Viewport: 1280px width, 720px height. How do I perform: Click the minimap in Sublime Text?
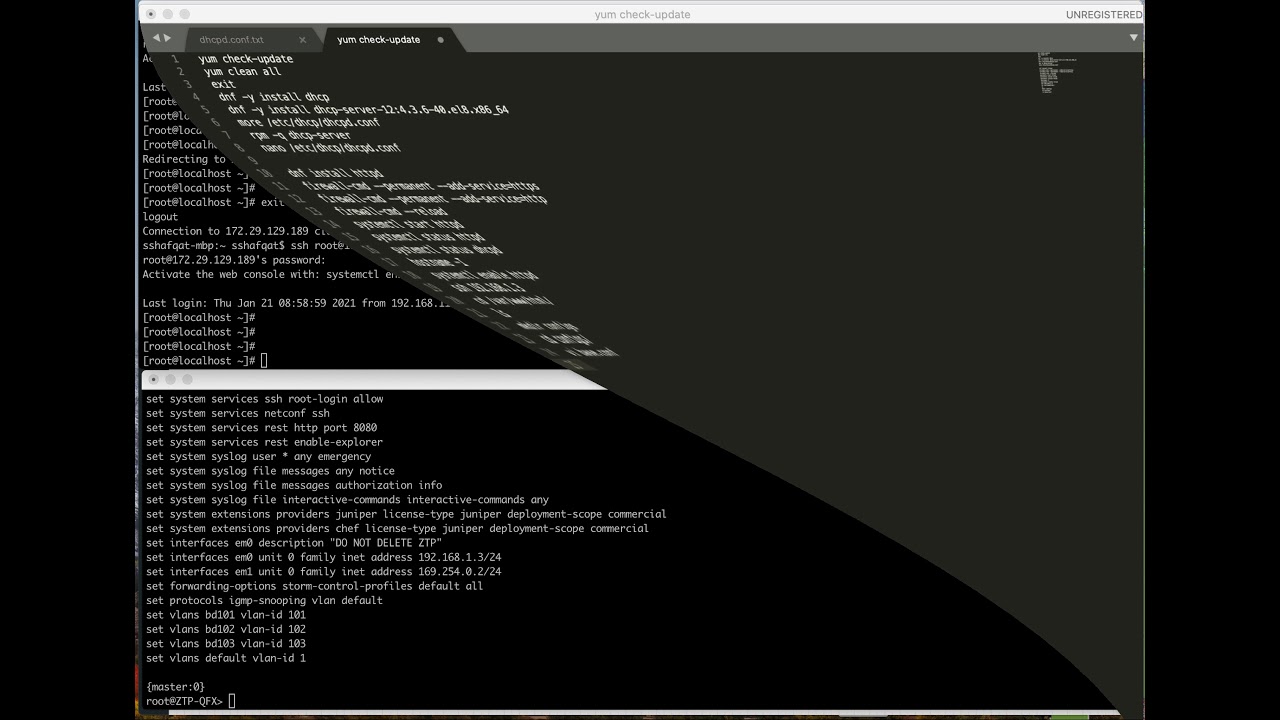(x=1056, y=72)
